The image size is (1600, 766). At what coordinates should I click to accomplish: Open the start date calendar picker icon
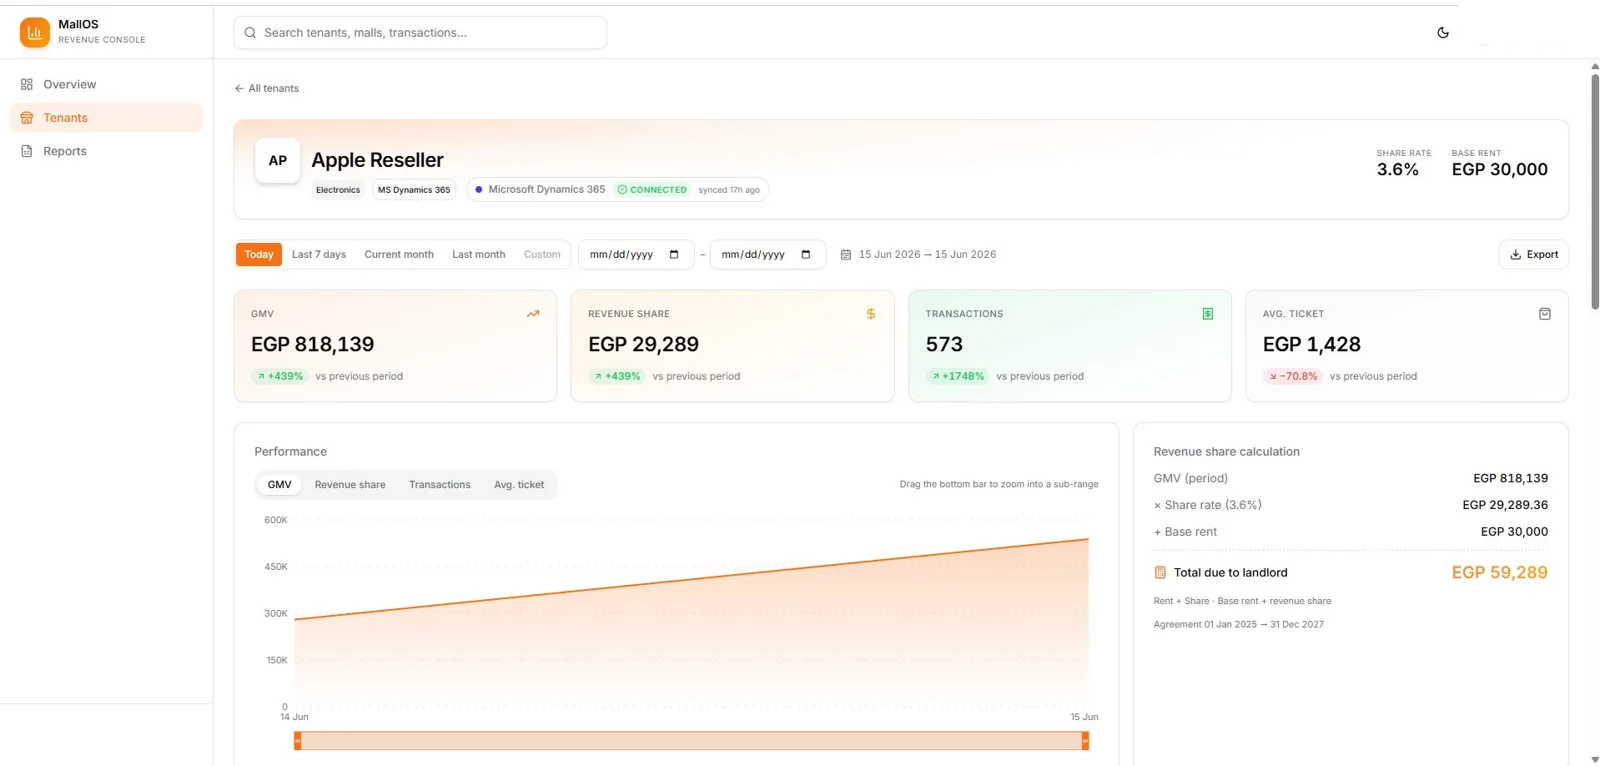(674, 254)
